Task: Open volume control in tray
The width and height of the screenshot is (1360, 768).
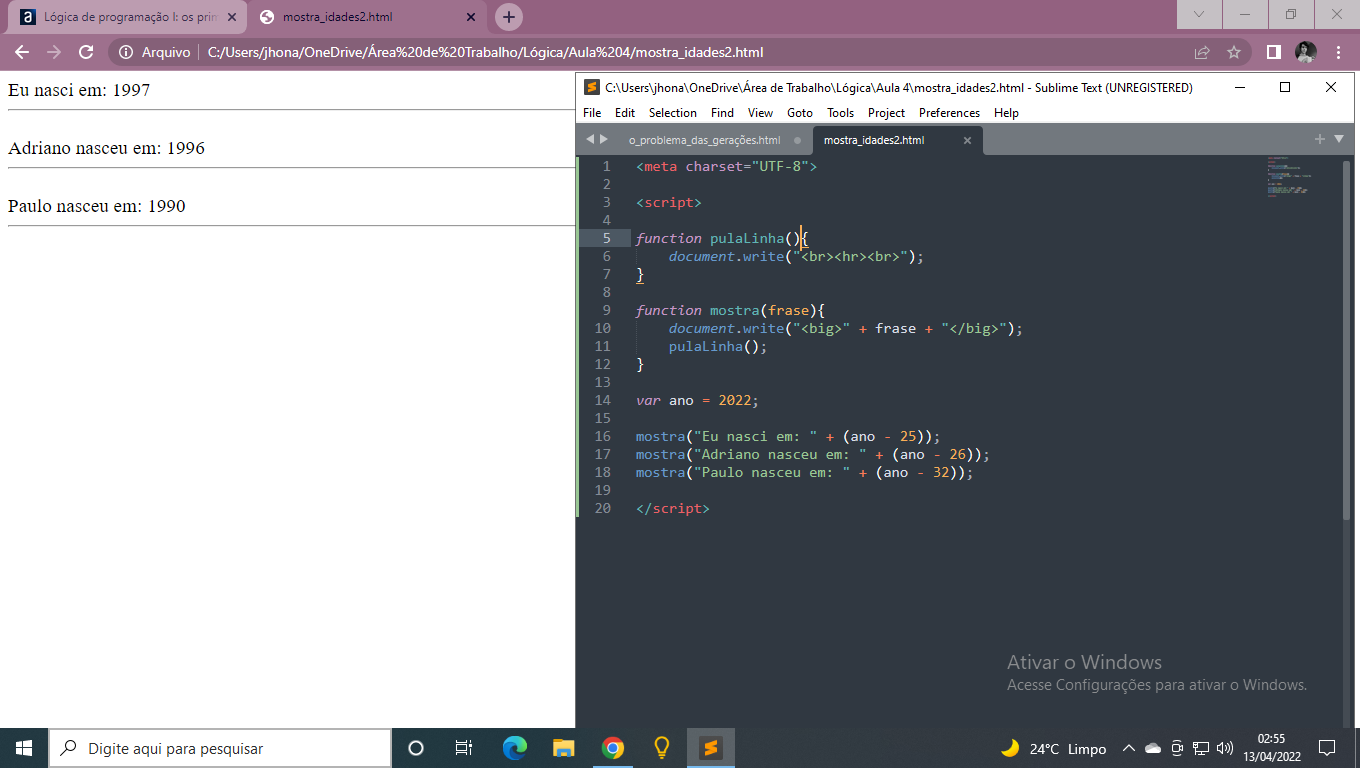Action: point(1225,748)
